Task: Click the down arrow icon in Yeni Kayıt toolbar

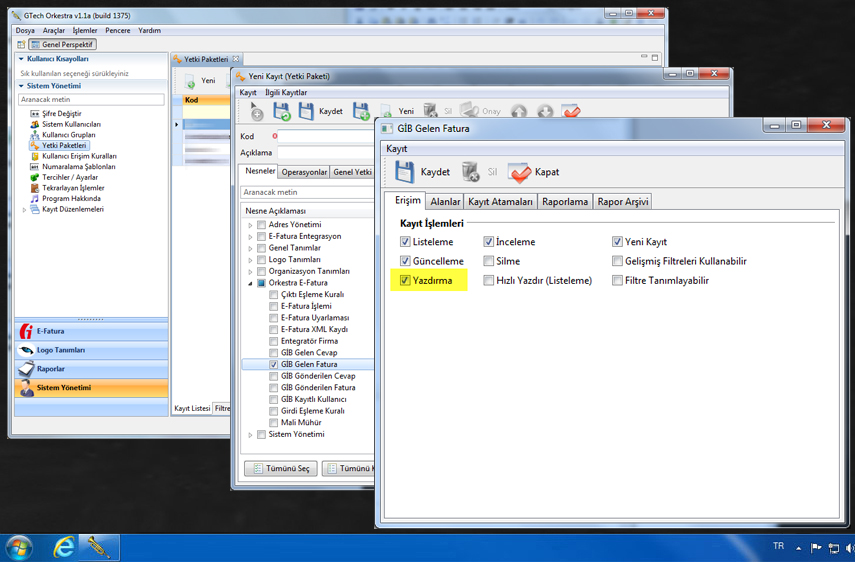Action: tap(545, 111)
